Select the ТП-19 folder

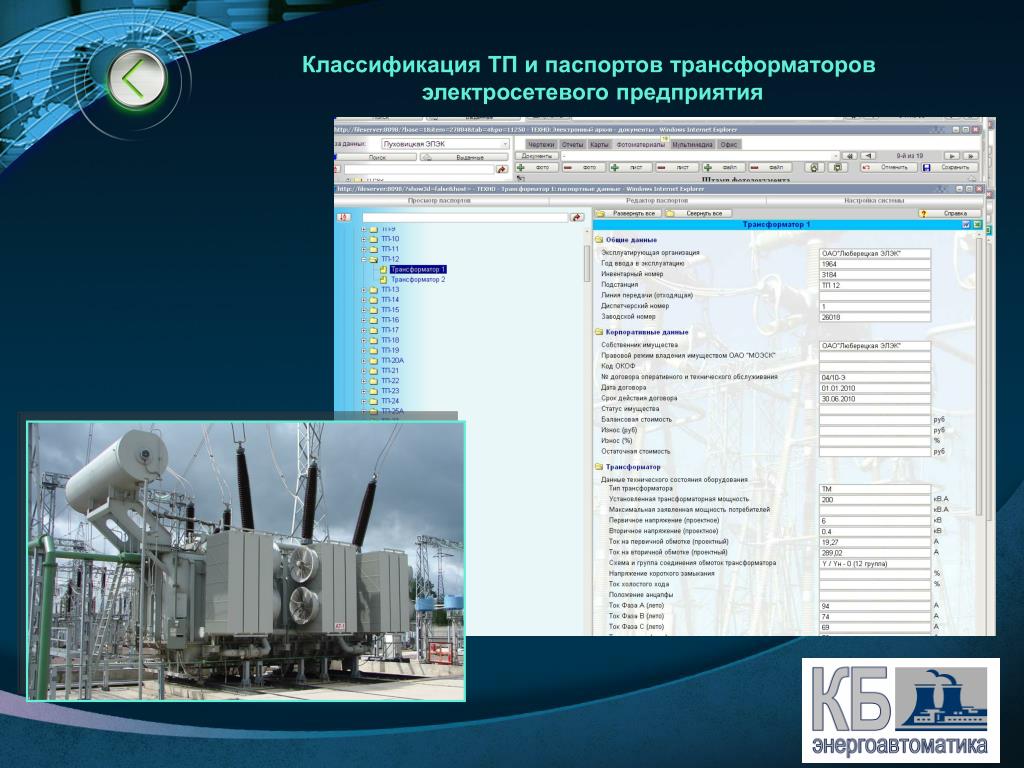(390, 351)
